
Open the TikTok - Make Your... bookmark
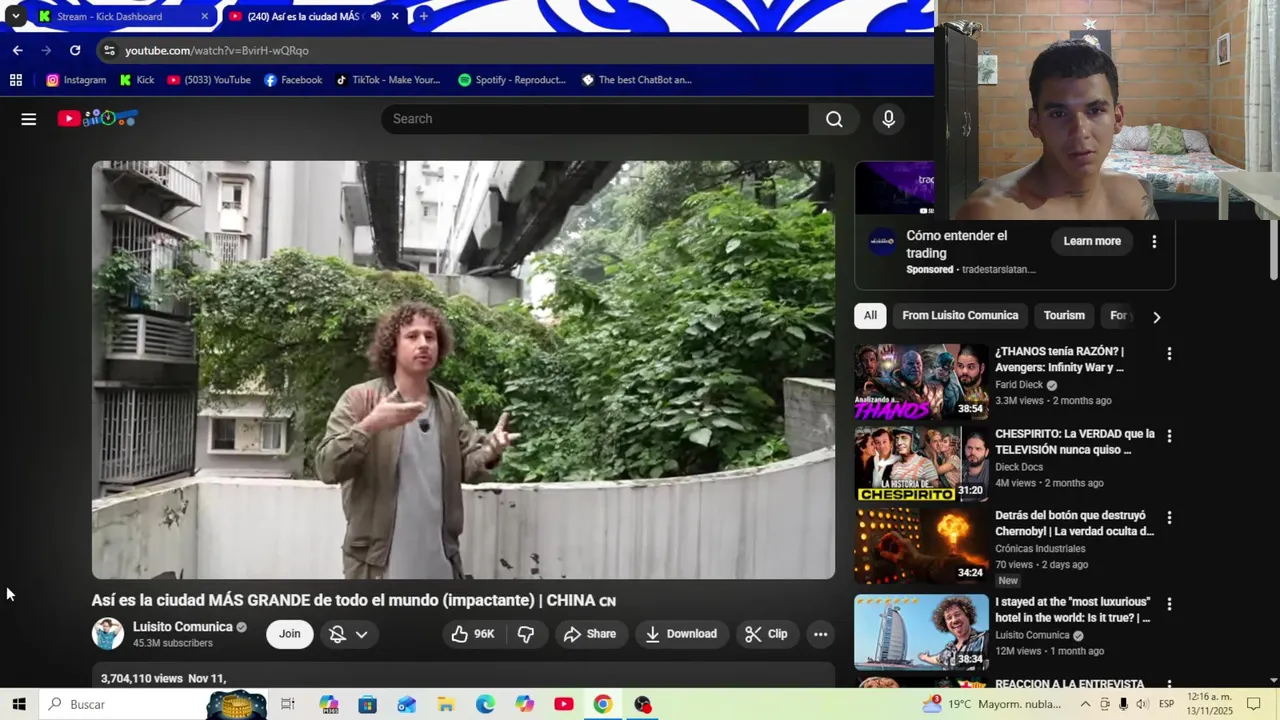(x=388, y=80)
